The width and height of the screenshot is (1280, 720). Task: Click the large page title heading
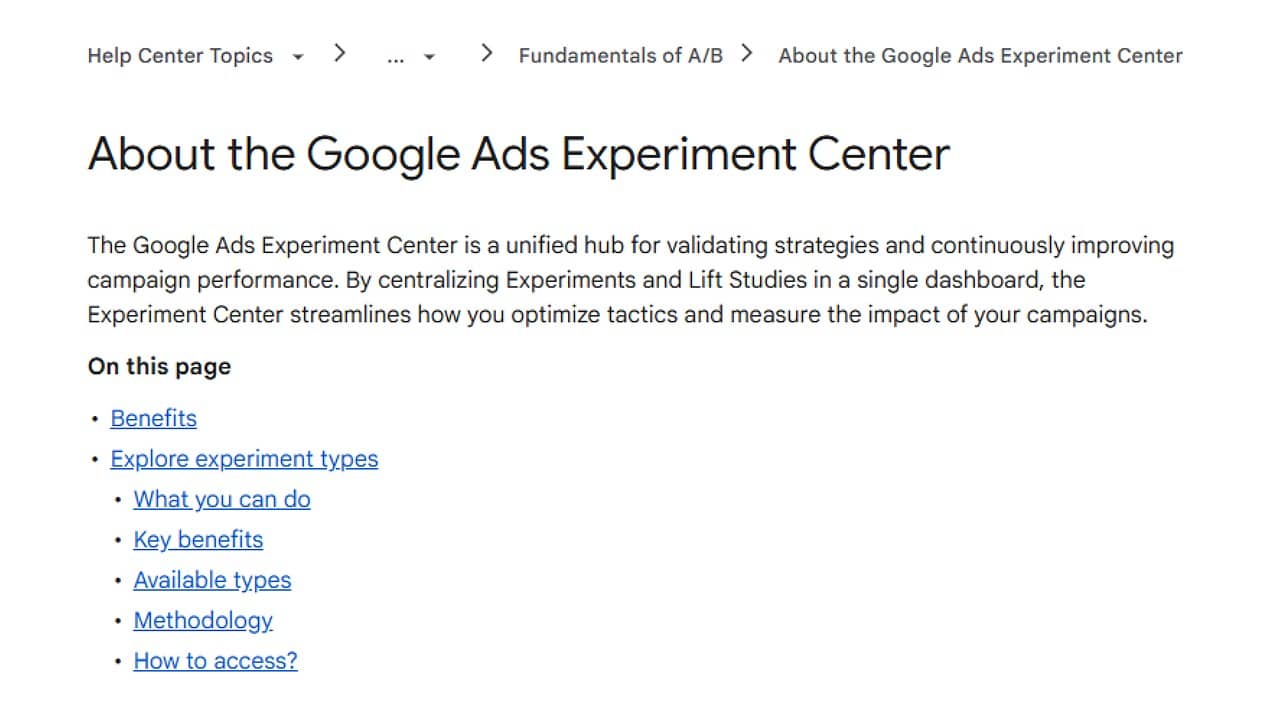click(x=518, y=155)
